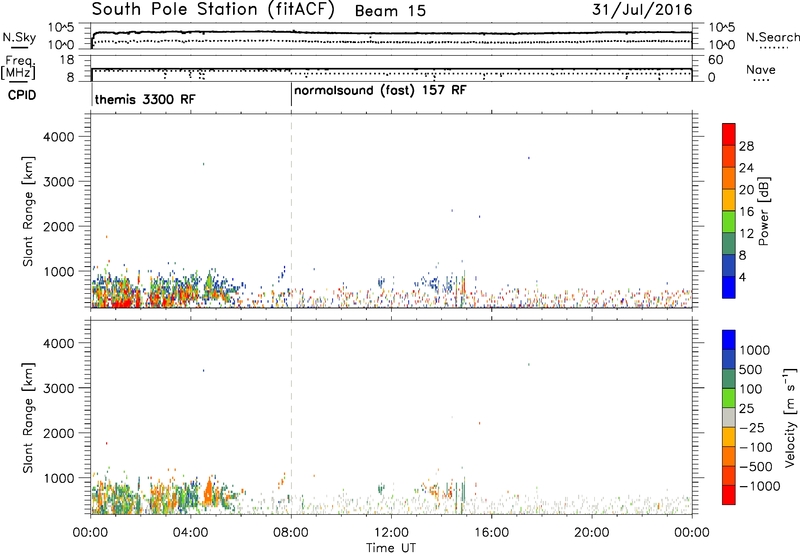
Task: Click the "1000" tick in the velocity panel range axis
Action: pyautogui.click(x=59, y=478)
